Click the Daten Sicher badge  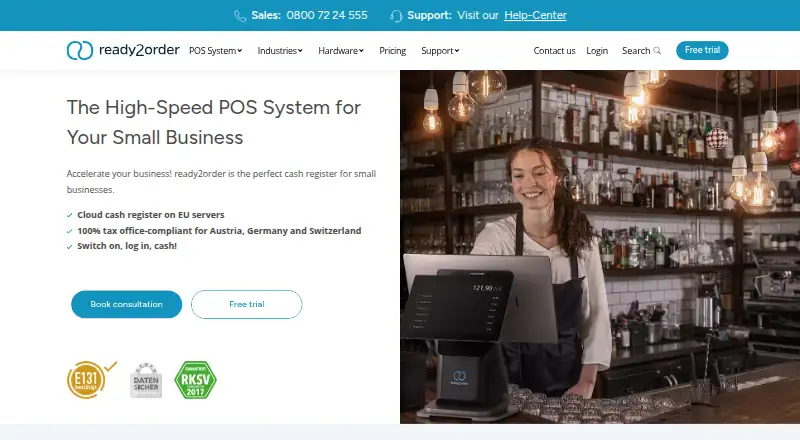(x=146, y=380)
